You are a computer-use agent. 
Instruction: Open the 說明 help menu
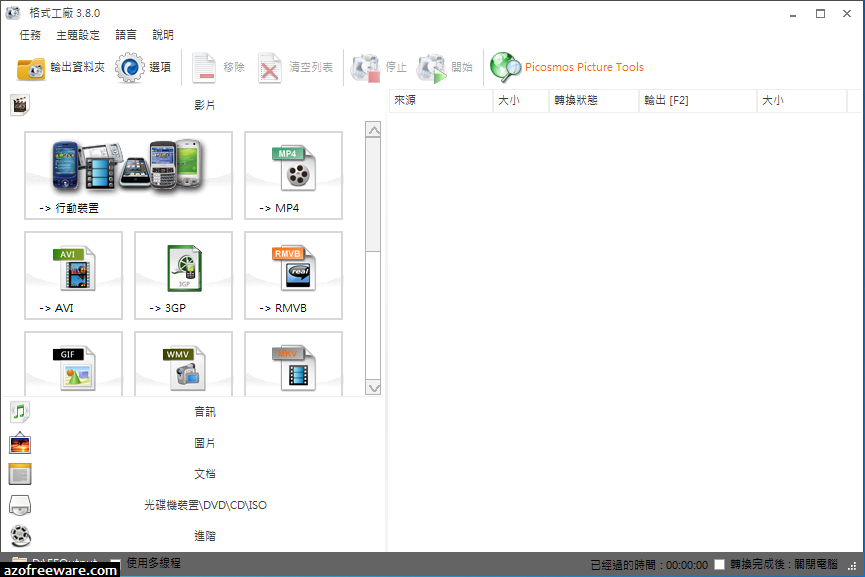click(163, 35)
